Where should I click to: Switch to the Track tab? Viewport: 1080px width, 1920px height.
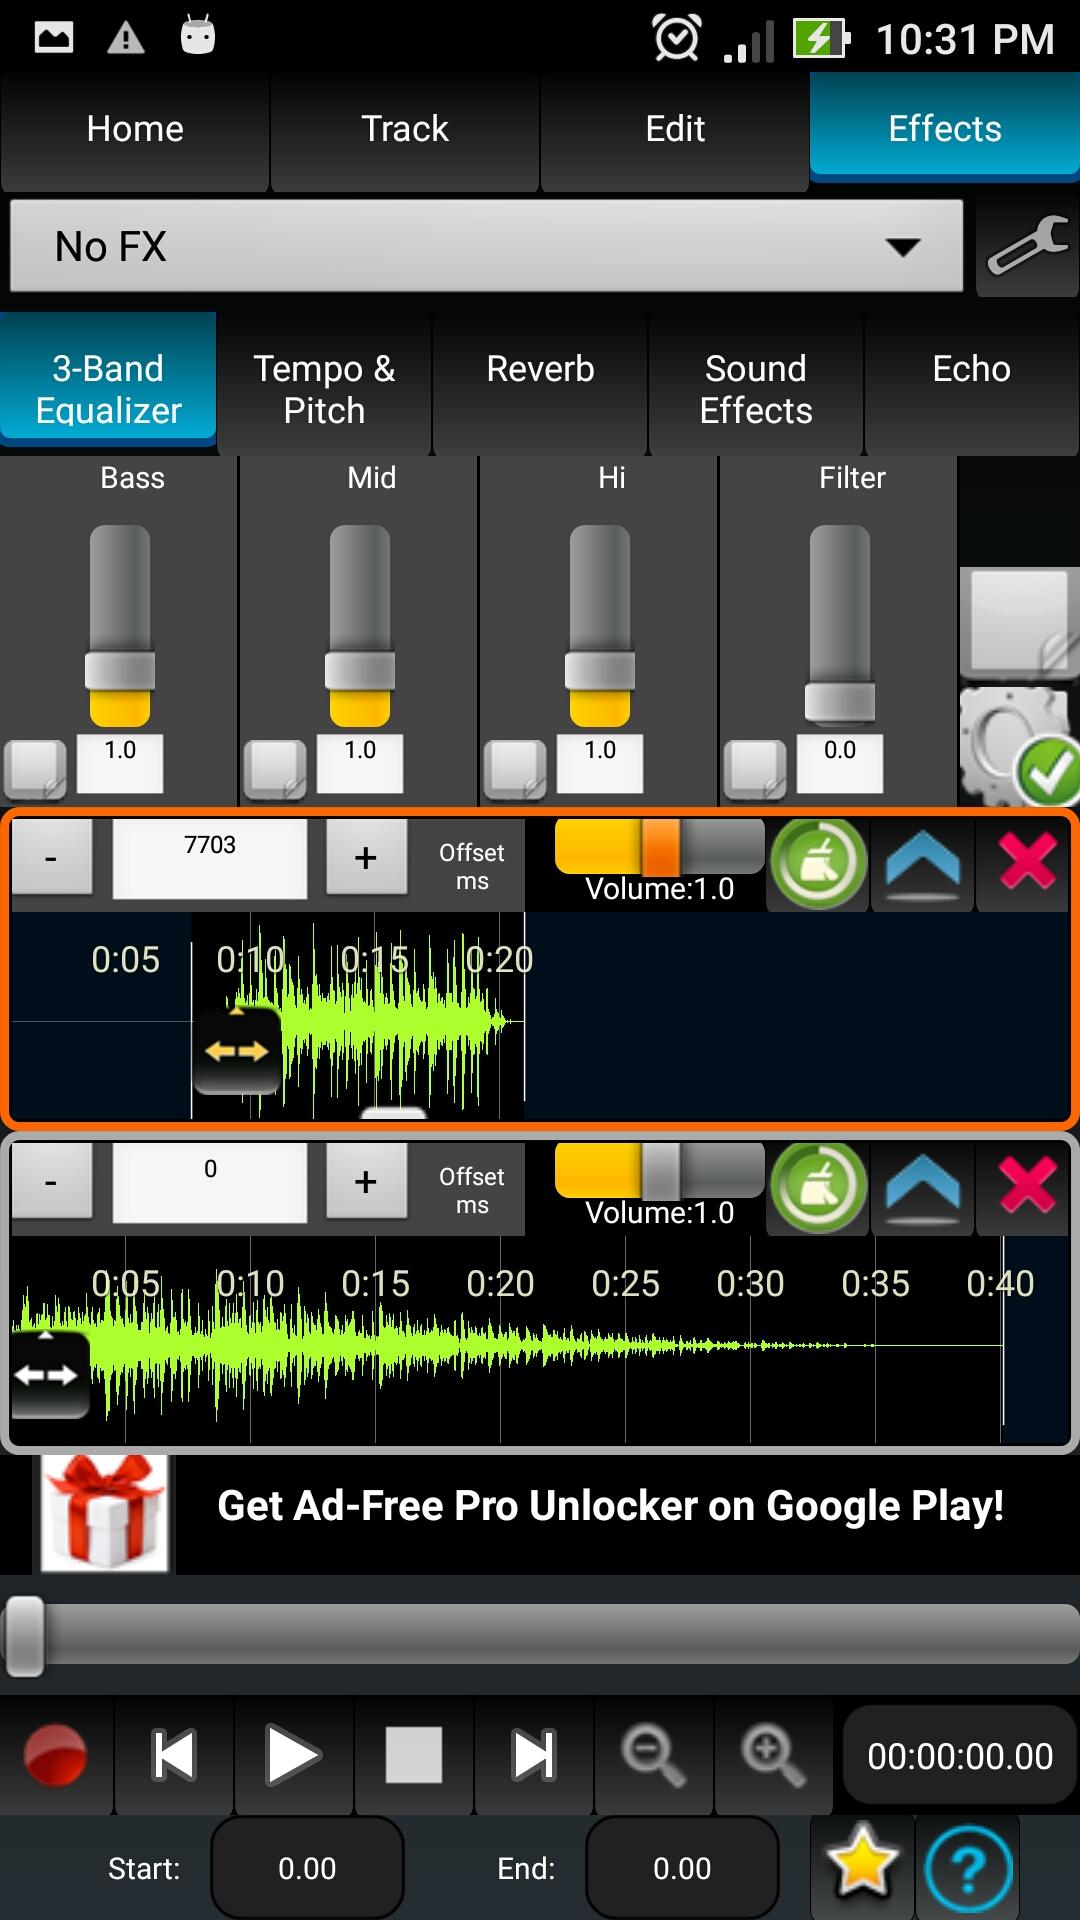[x=405, y=129]
